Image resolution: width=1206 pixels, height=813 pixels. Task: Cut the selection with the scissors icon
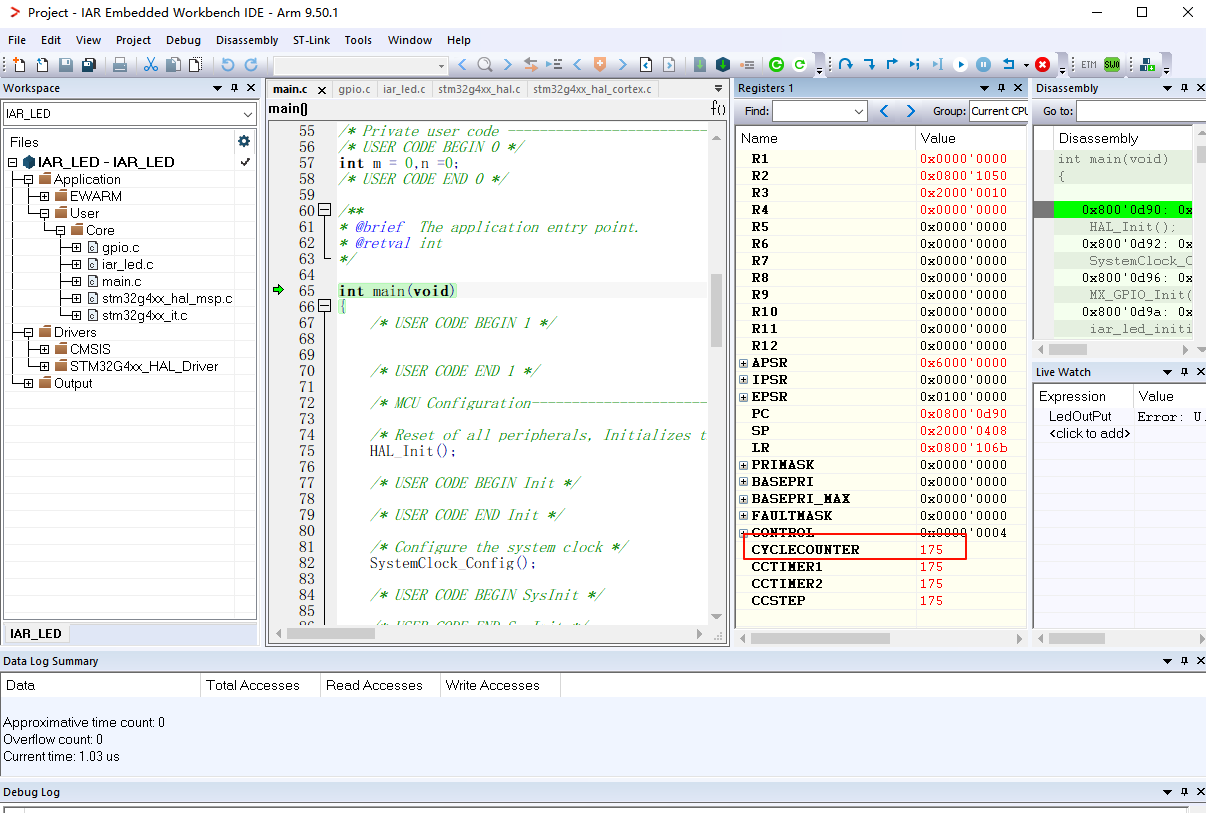(151, 65)
